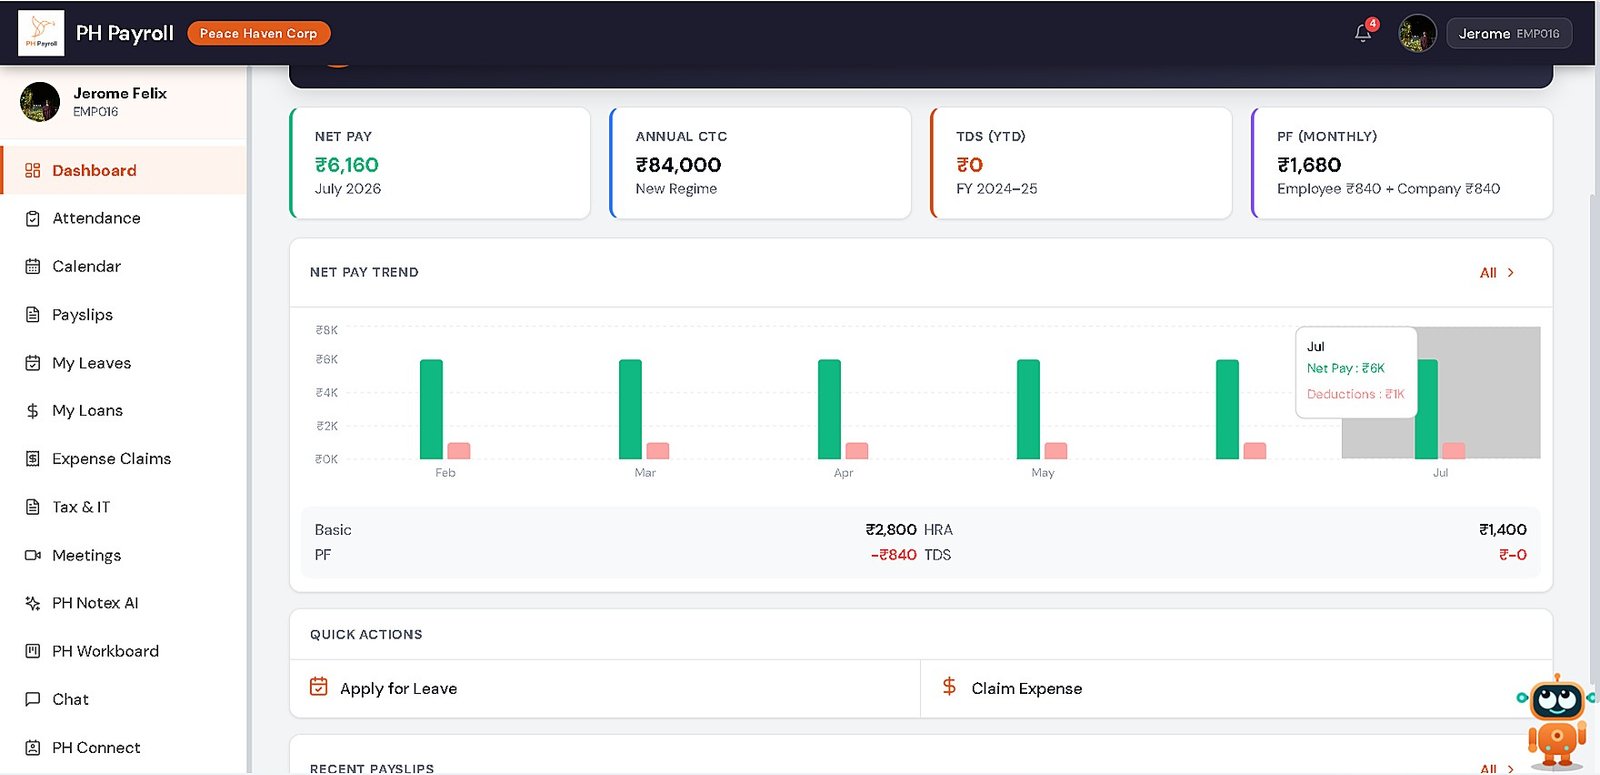The height and width of the screenshot is (775, 1600).
Task: Go to Tax & IT
Action: click(123, 506)
